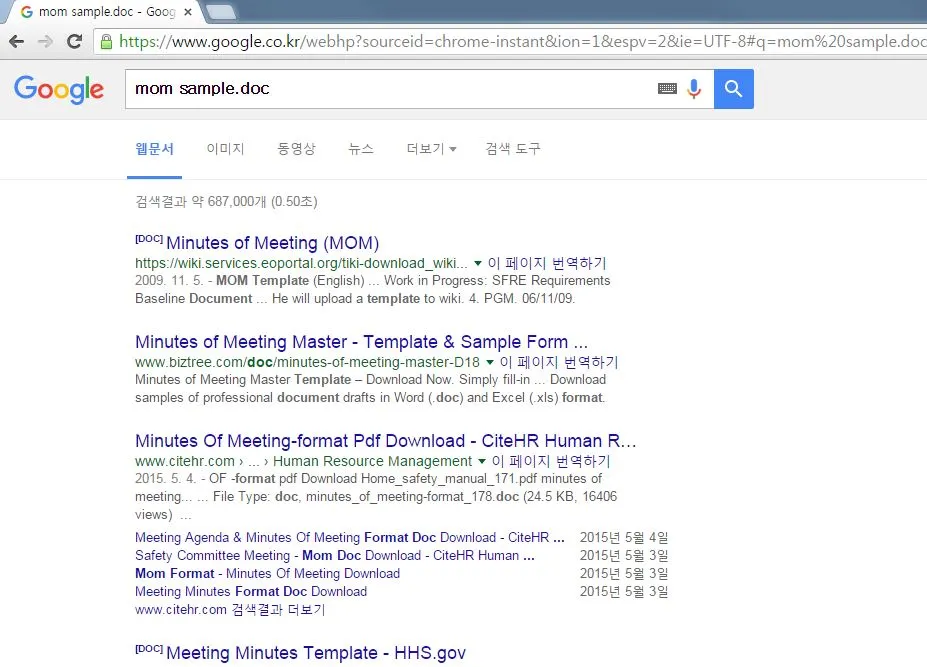Click the green URL 'https://wiki.services.eoportal.org/tiki-download_wiki...'
927x667 pixels.
coord(301,263)
